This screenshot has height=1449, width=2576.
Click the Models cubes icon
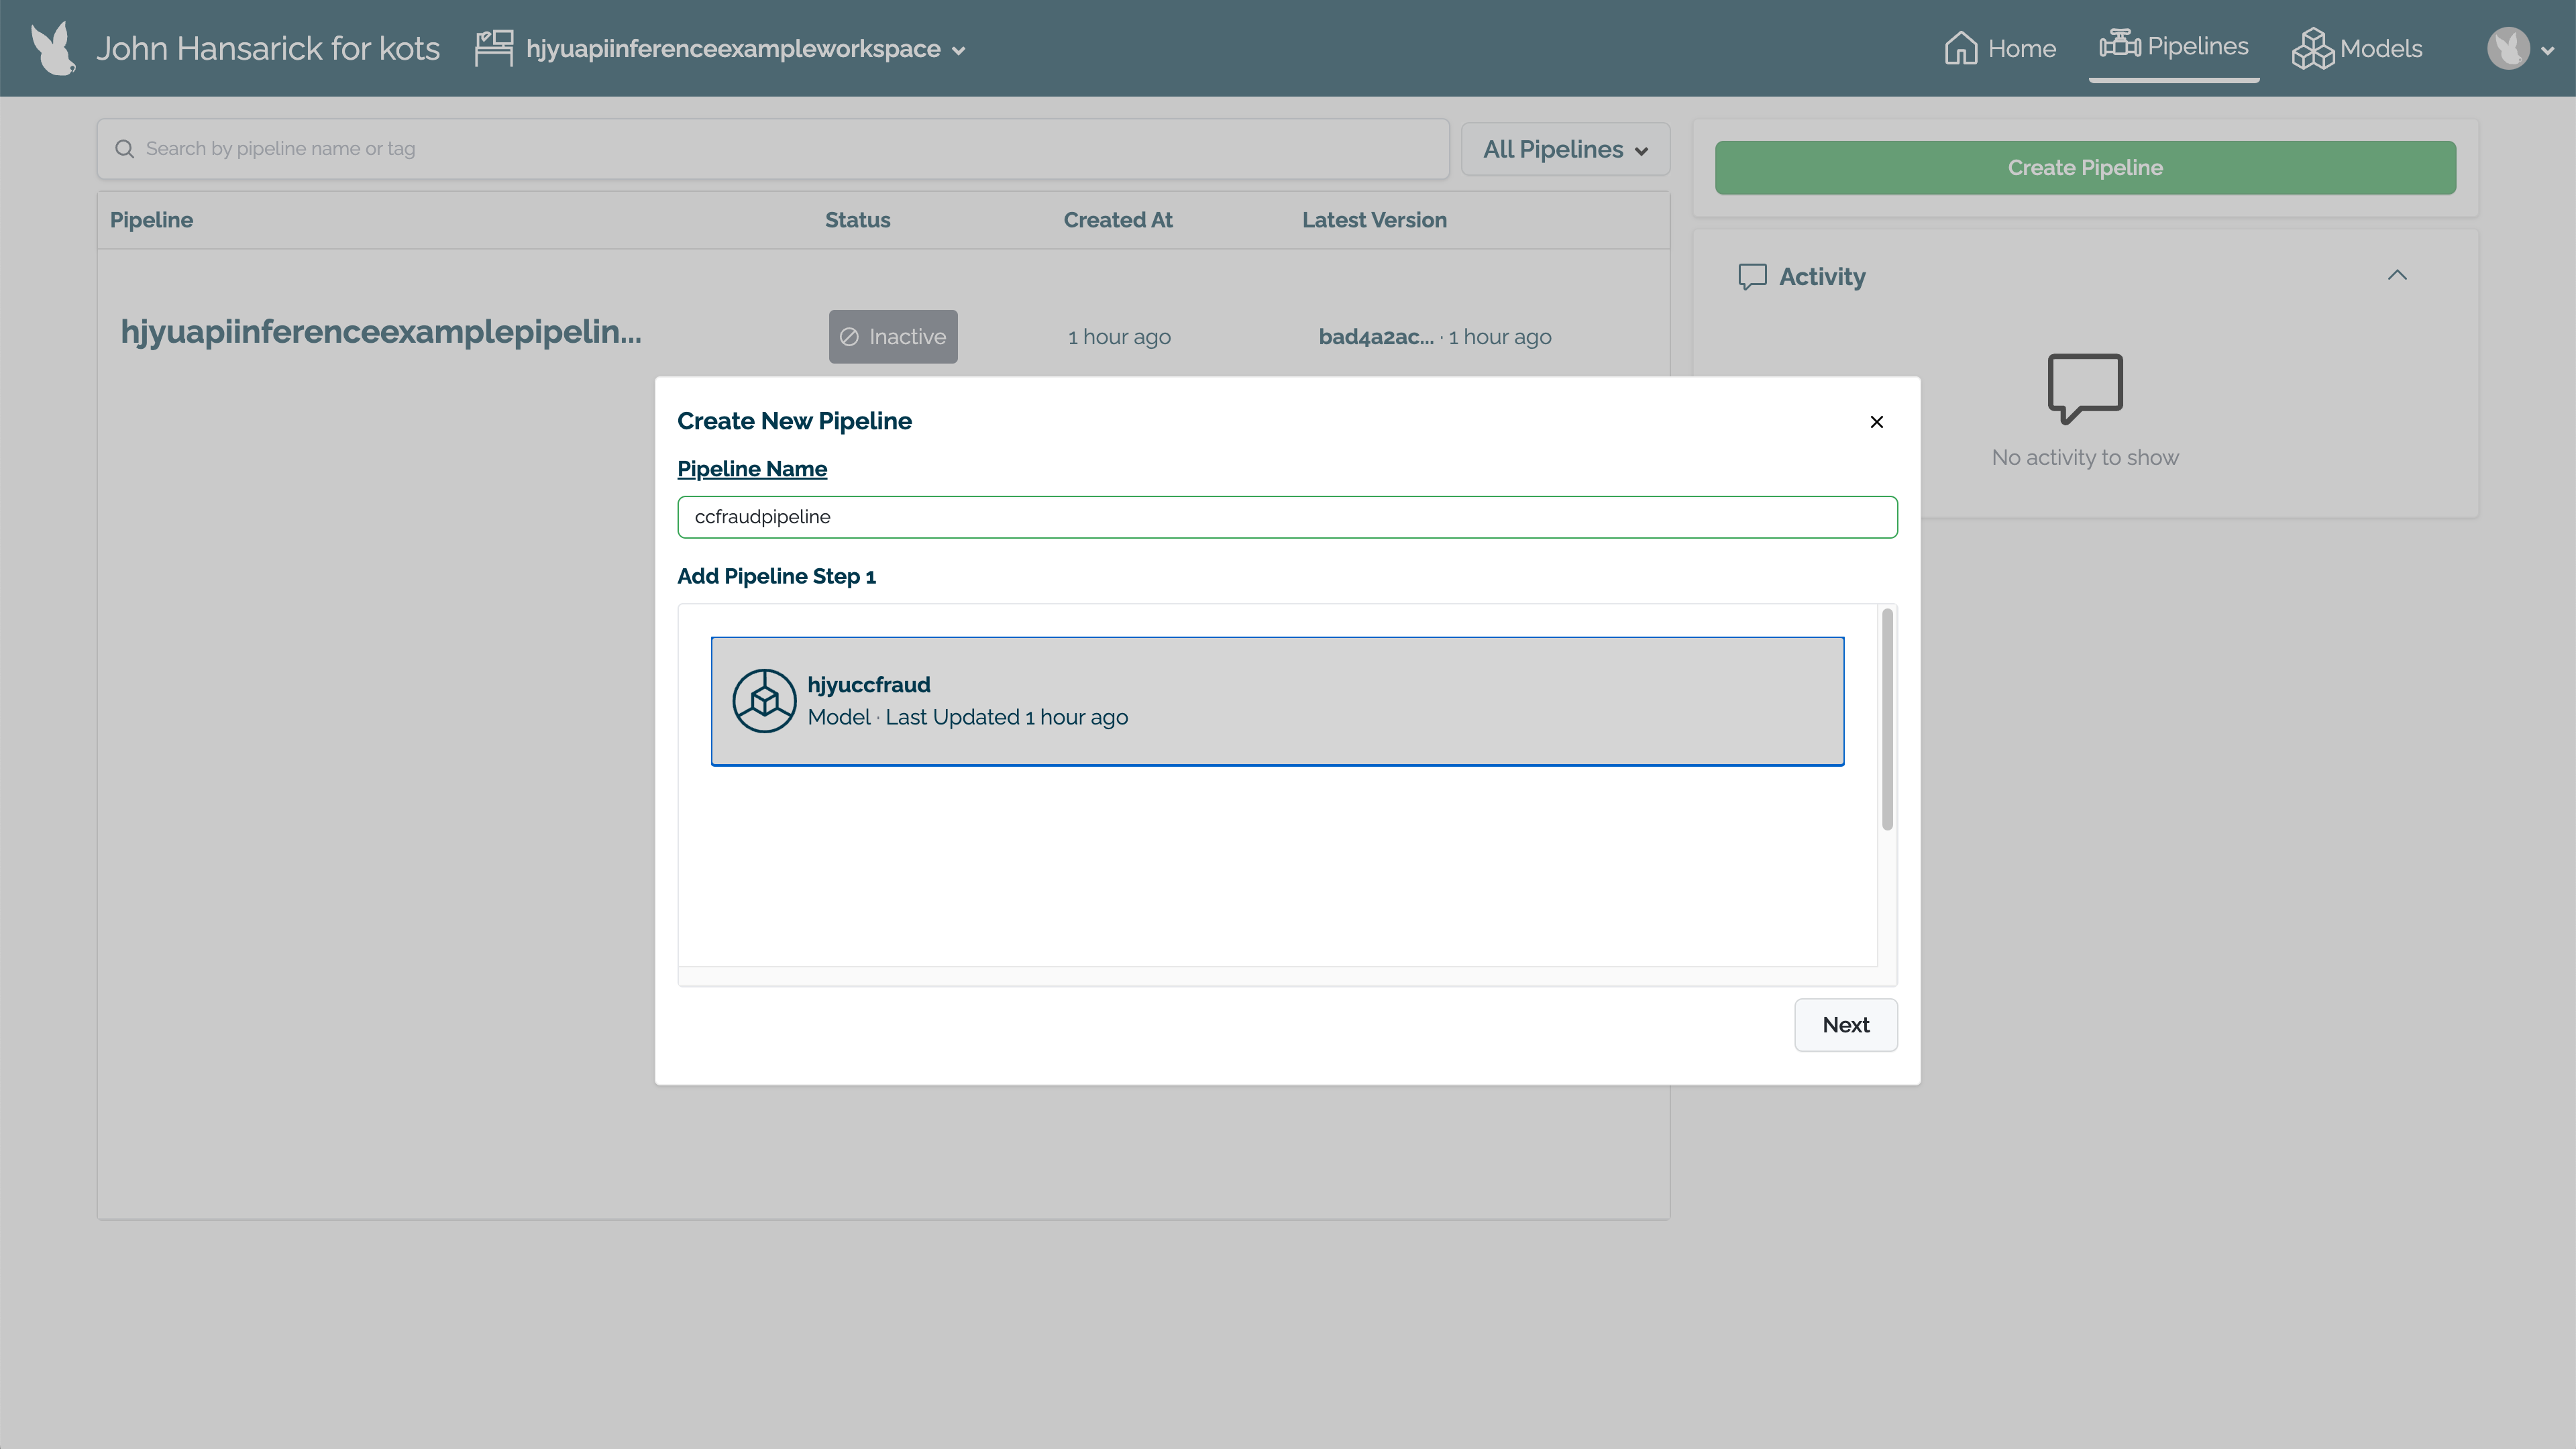pyautogui.click(x=2312, y=48)
